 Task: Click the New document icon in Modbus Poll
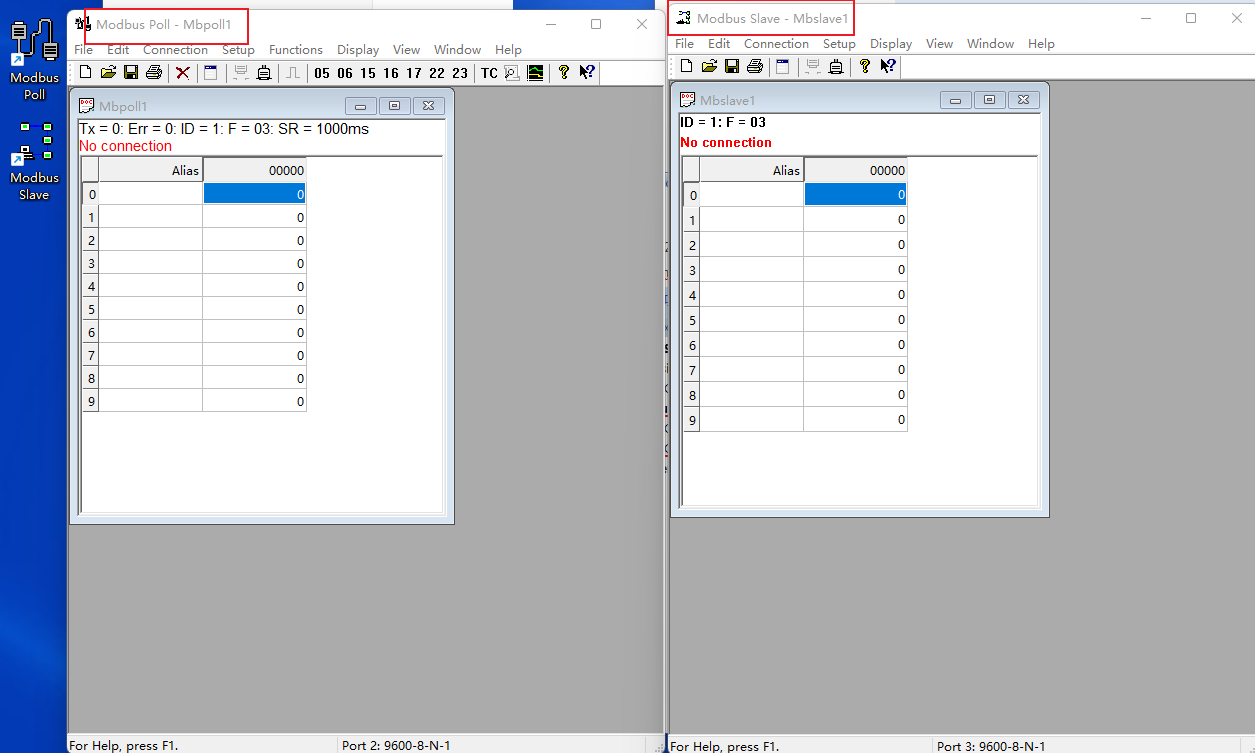click(85, 72)
